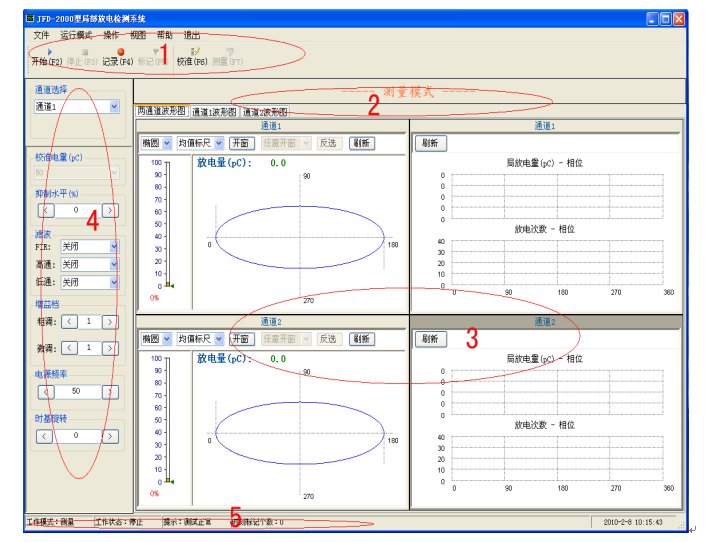Open the 任意开窗 dropdown in 通道2
The width and height of the screenshot is (714, 542).
point(306,339)
